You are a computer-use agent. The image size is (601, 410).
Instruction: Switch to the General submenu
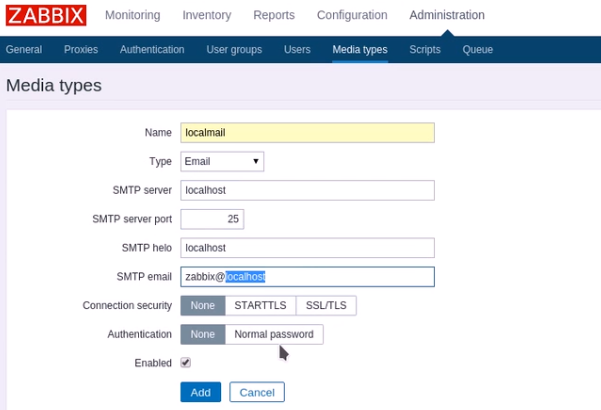tap(24, 49)
